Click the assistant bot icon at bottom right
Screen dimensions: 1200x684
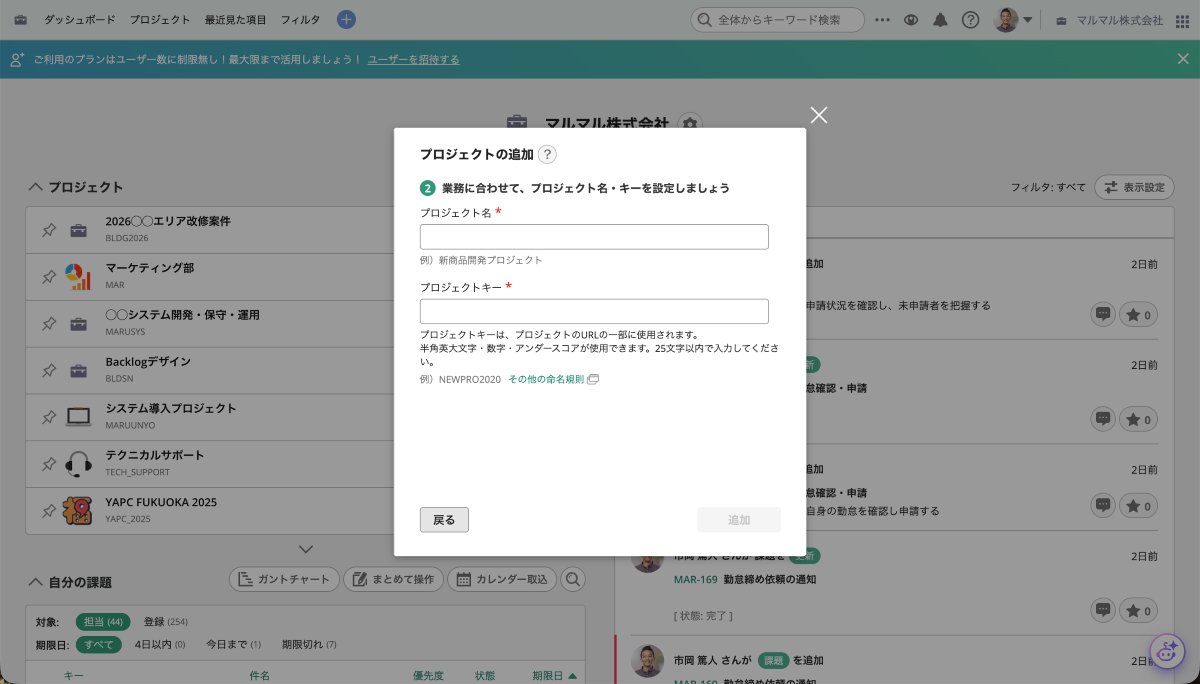(1167, 653)
